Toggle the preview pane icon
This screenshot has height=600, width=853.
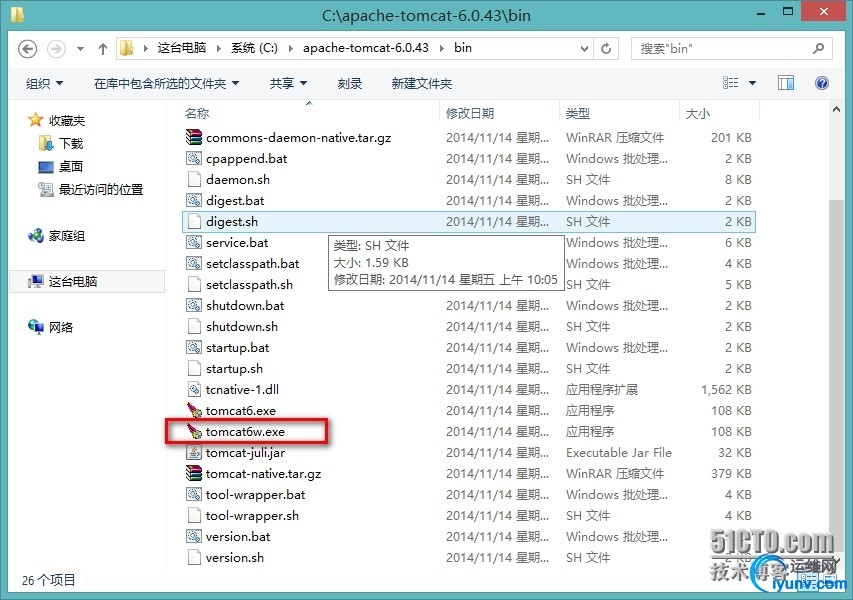[x=786, y=83]
